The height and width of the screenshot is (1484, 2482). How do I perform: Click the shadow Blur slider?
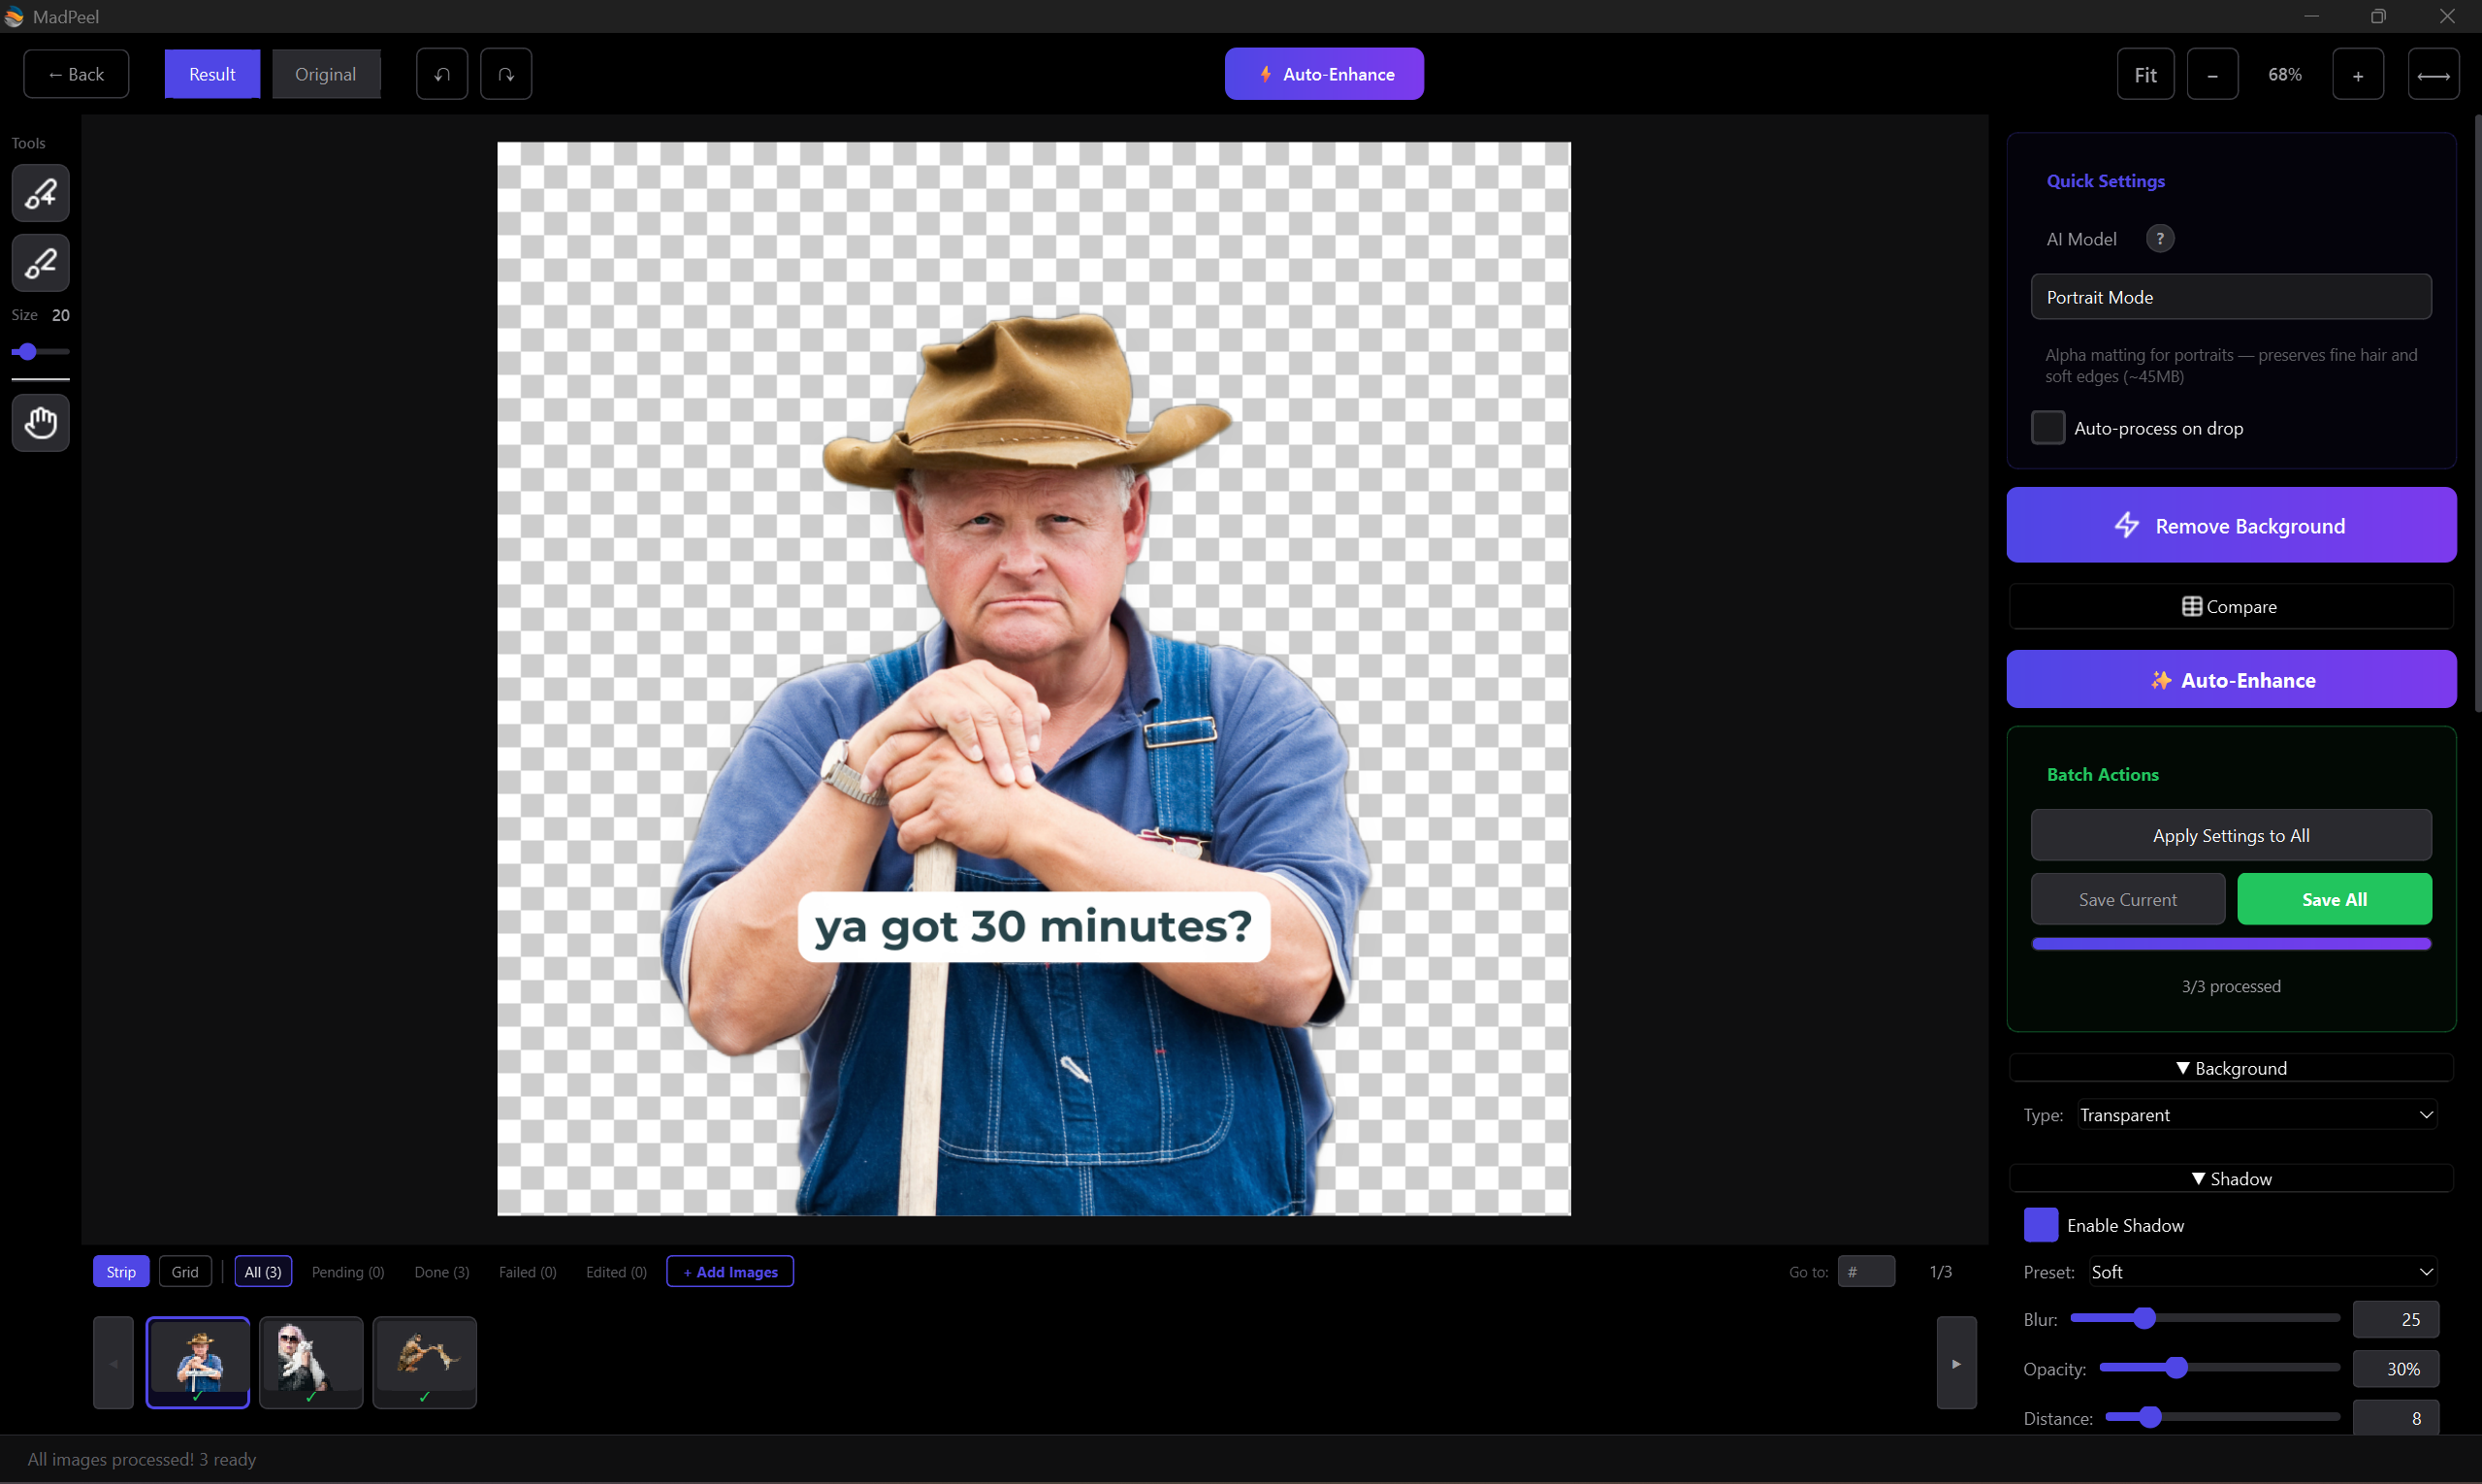[x=2148, y=1318]
